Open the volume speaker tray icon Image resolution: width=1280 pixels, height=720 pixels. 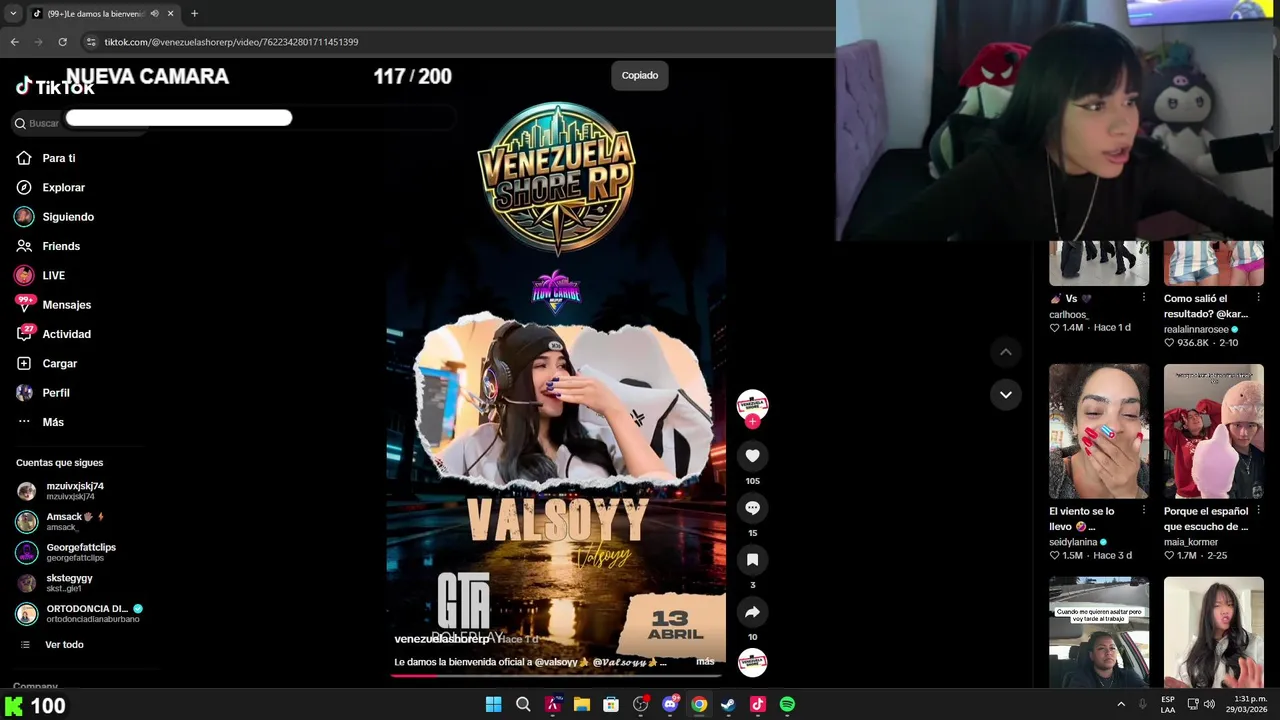tap(1210, 704)
